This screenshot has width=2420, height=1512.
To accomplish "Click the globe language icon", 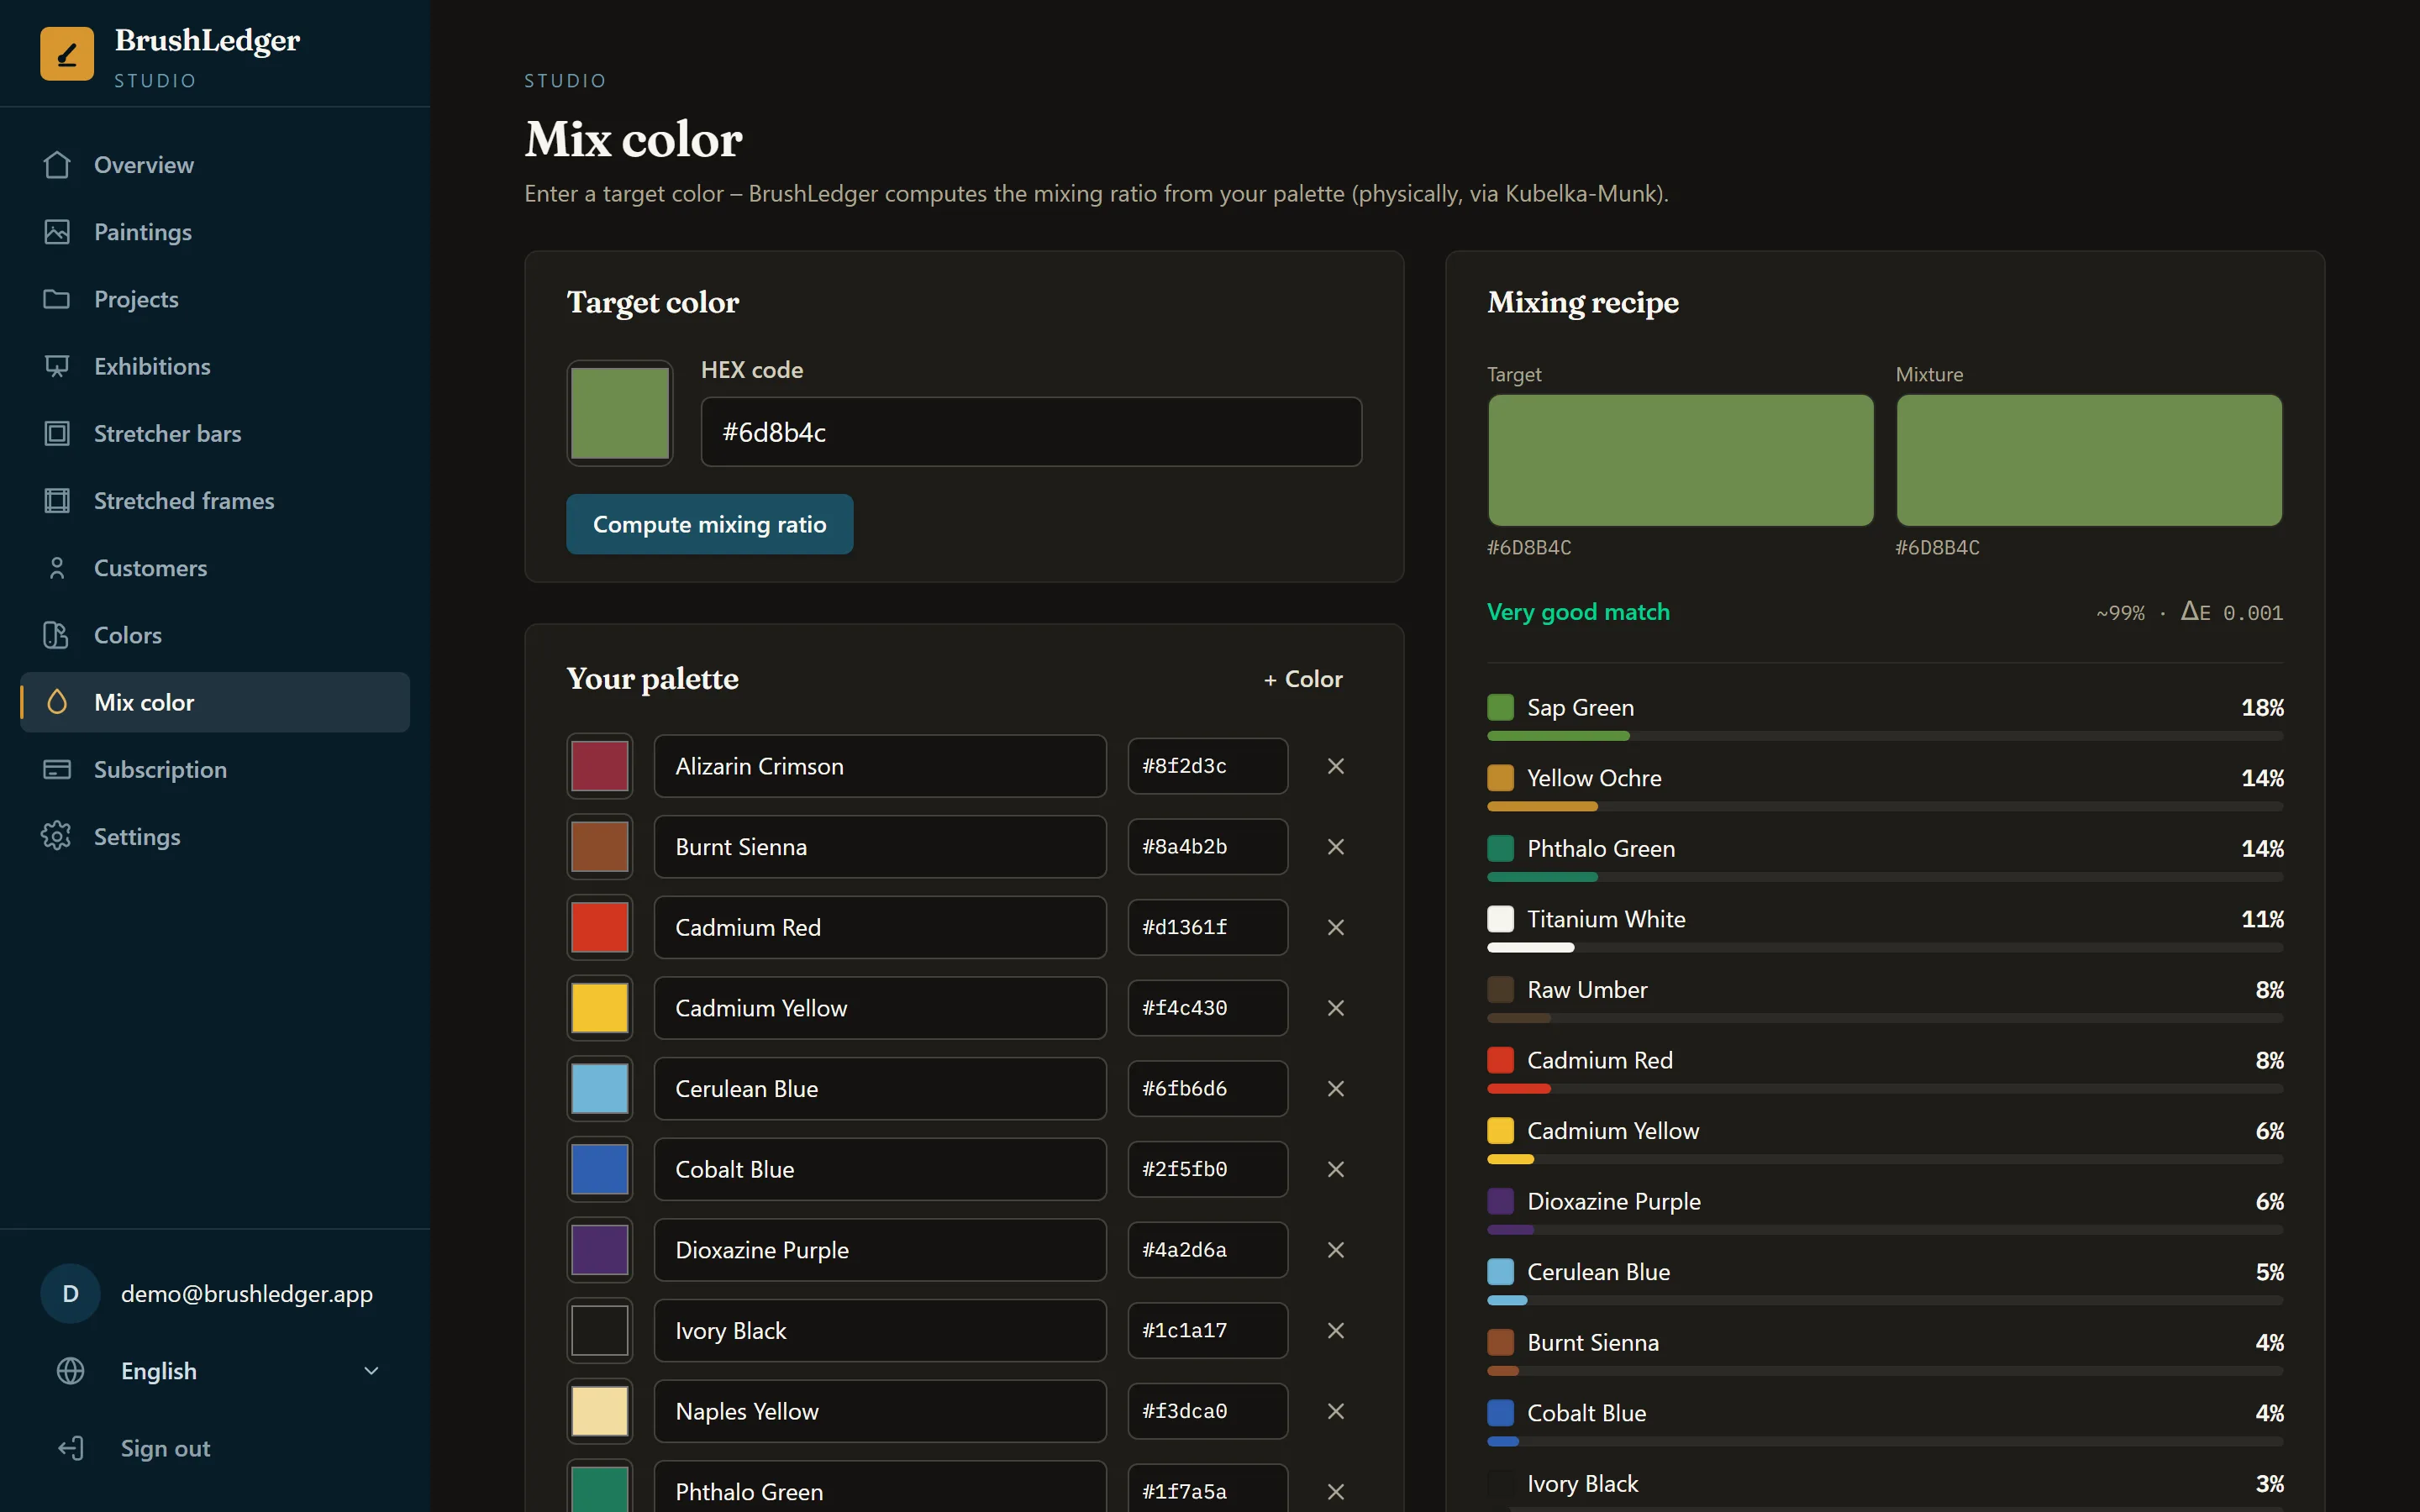I will tap(70, 1371).
